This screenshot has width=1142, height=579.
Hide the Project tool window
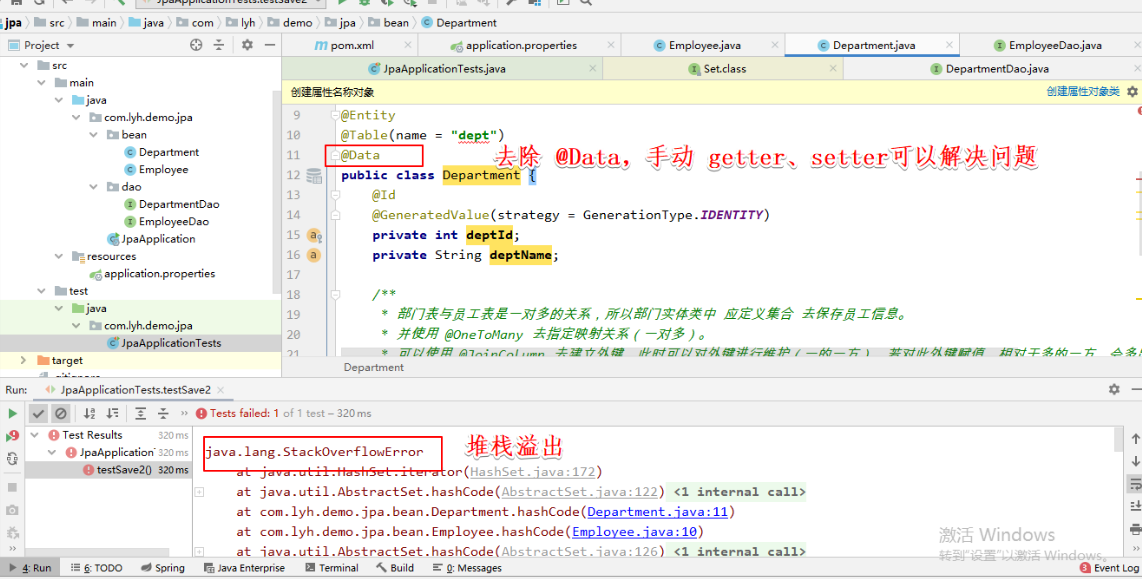269,45
